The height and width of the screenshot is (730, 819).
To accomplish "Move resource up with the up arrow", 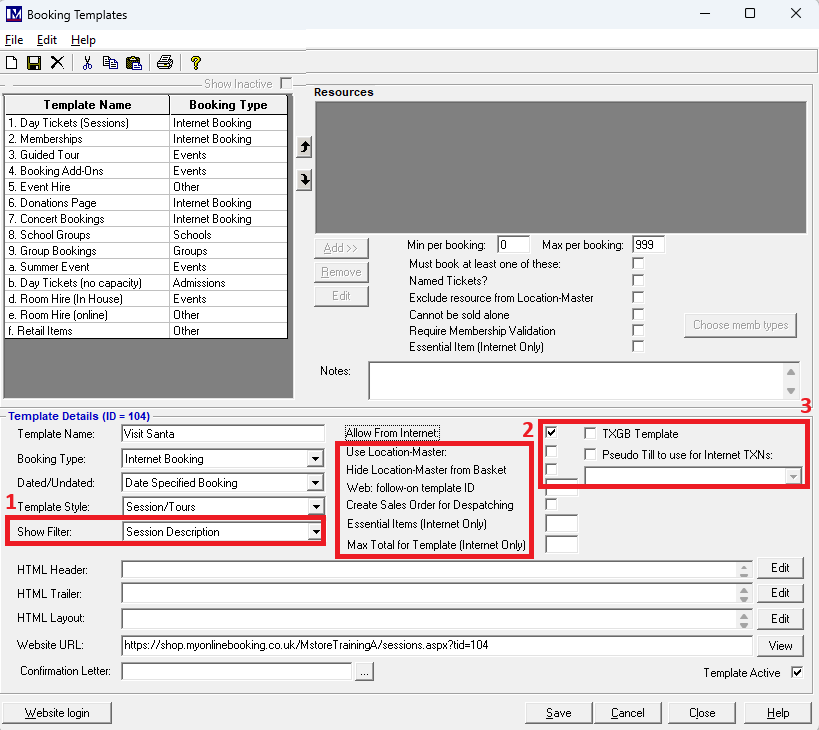I will pyautogui.click(x=305, y=148).
